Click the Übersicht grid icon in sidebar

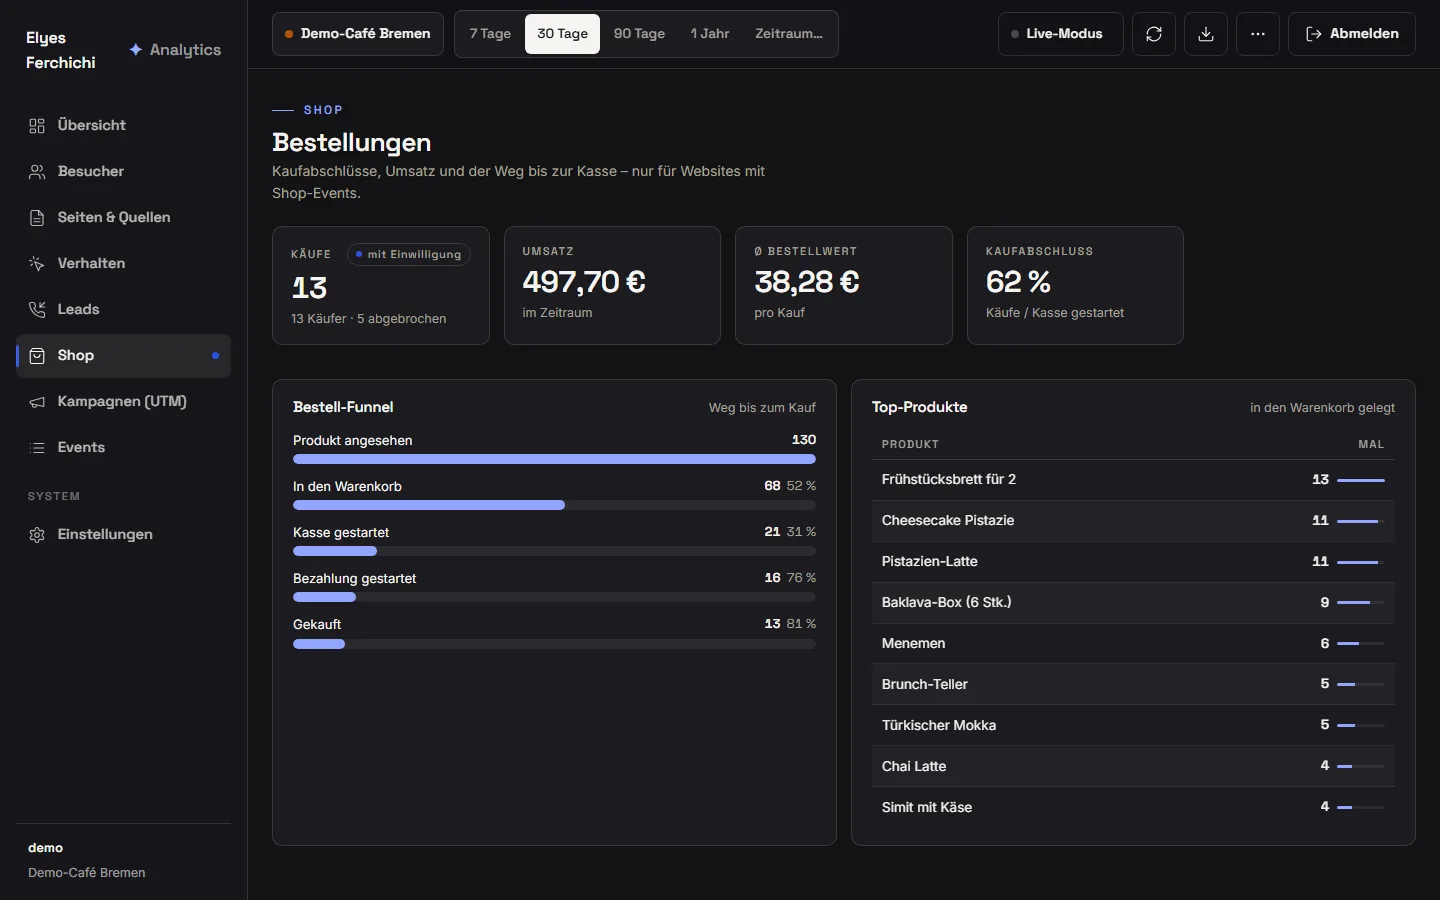(37, 126)
